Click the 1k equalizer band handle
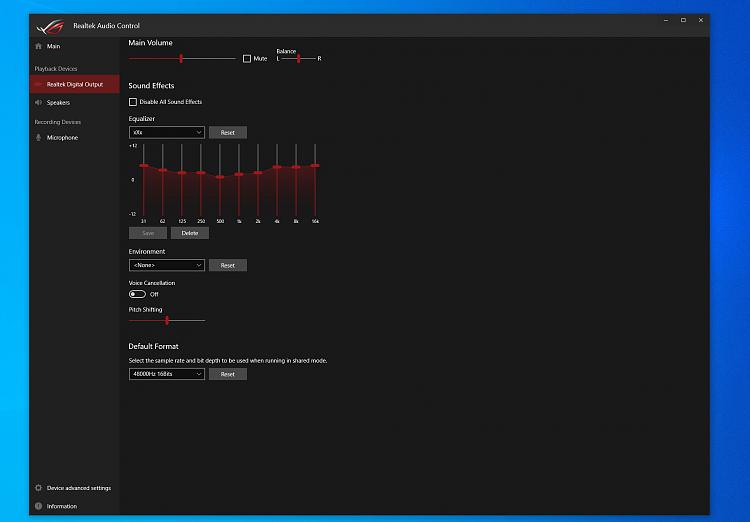 tap(239, 174)
